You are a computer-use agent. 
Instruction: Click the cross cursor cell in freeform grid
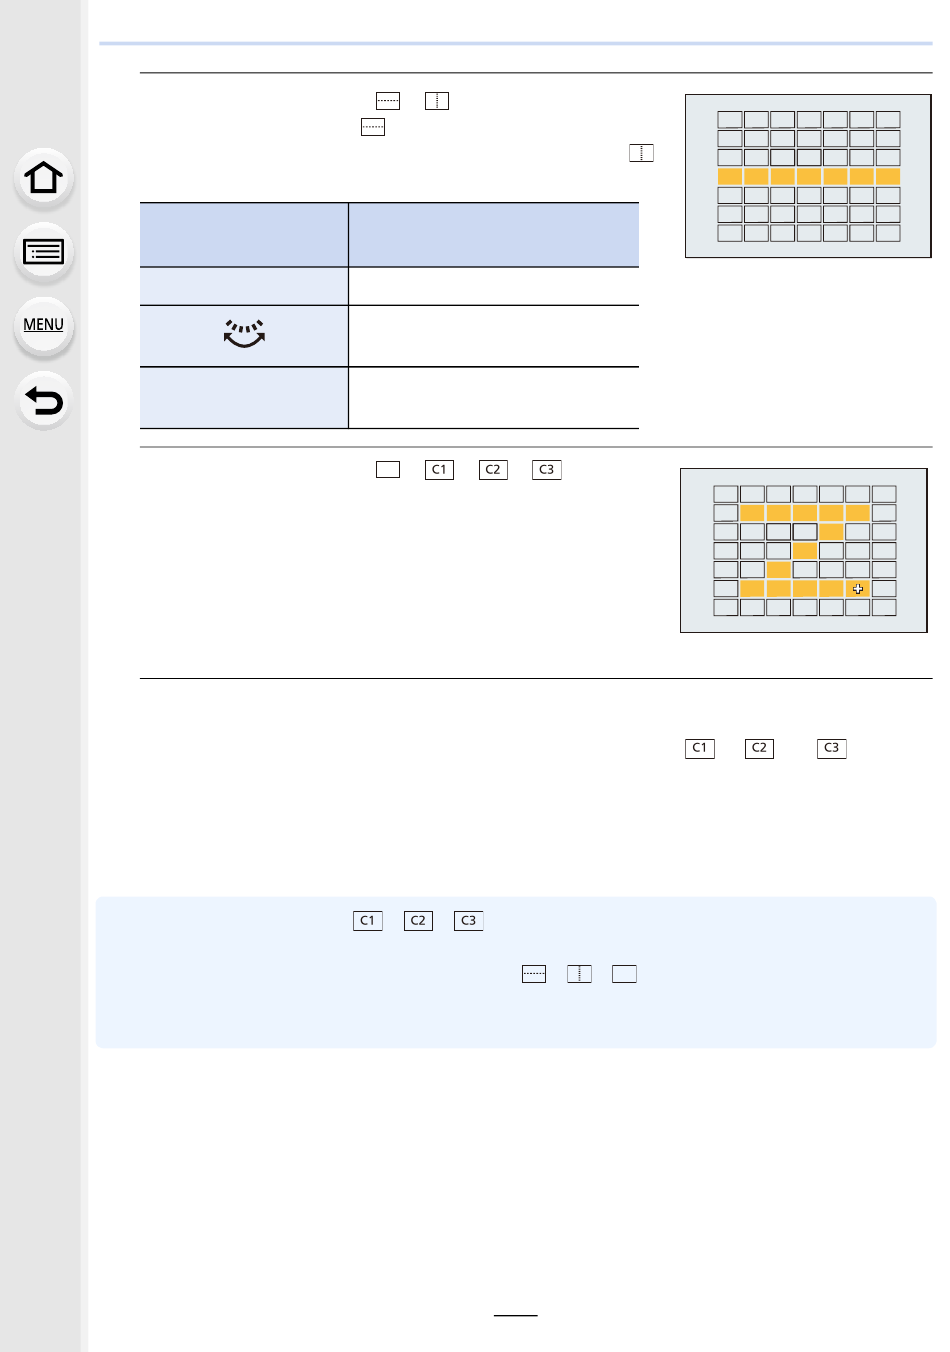858,589
